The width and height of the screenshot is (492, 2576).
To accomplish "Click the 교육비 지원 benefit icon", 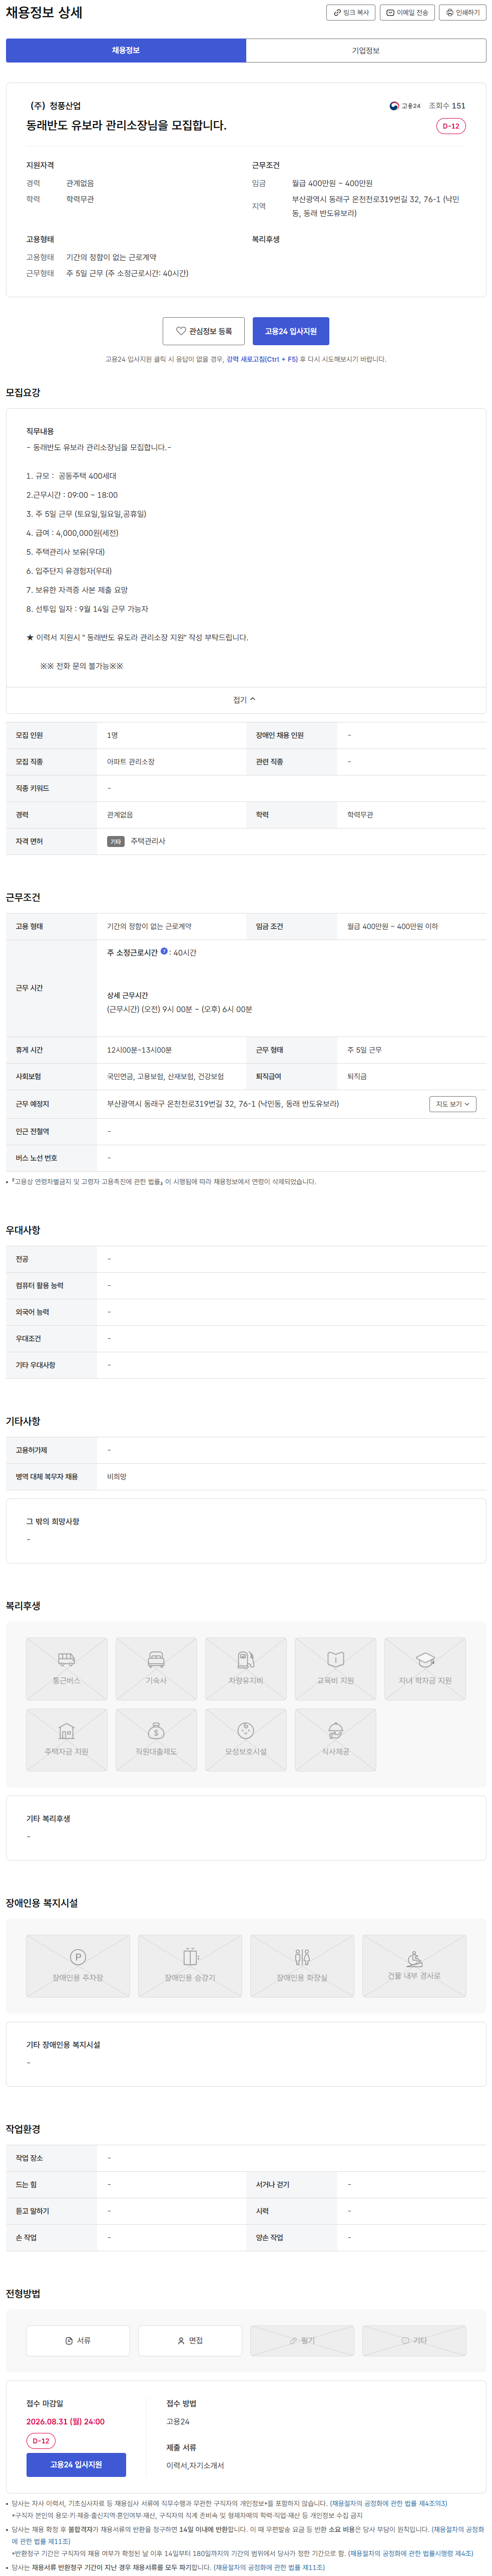I will pyautogui.click(x=336, y=1669).
